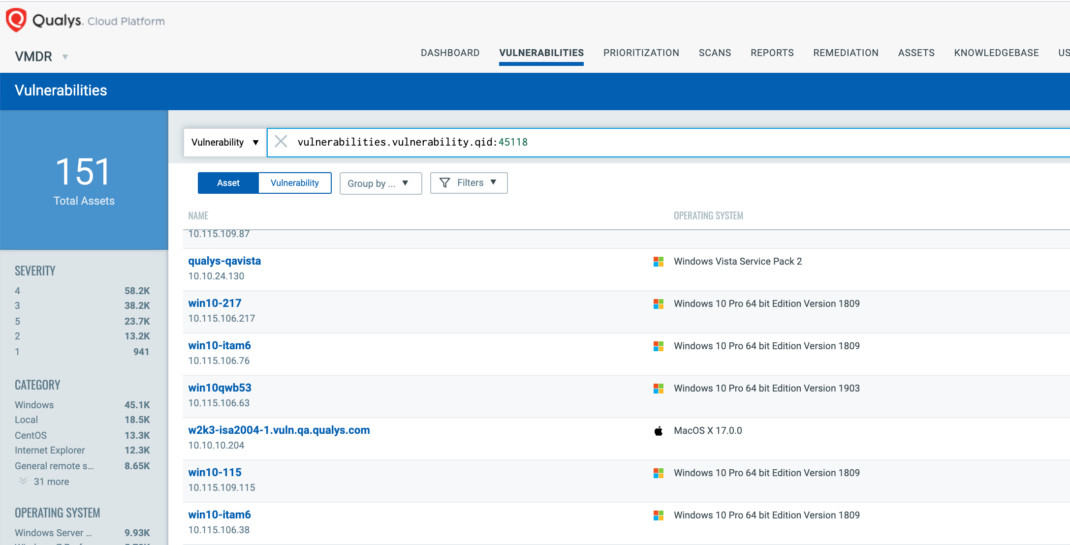Image resolution: width=1070 pixels, height=545 pixels.
Task: Open w2k3-isa2004-1.vuln.qa.qualys.com asset
Action: pyautogui.click(x=279, y=430)
